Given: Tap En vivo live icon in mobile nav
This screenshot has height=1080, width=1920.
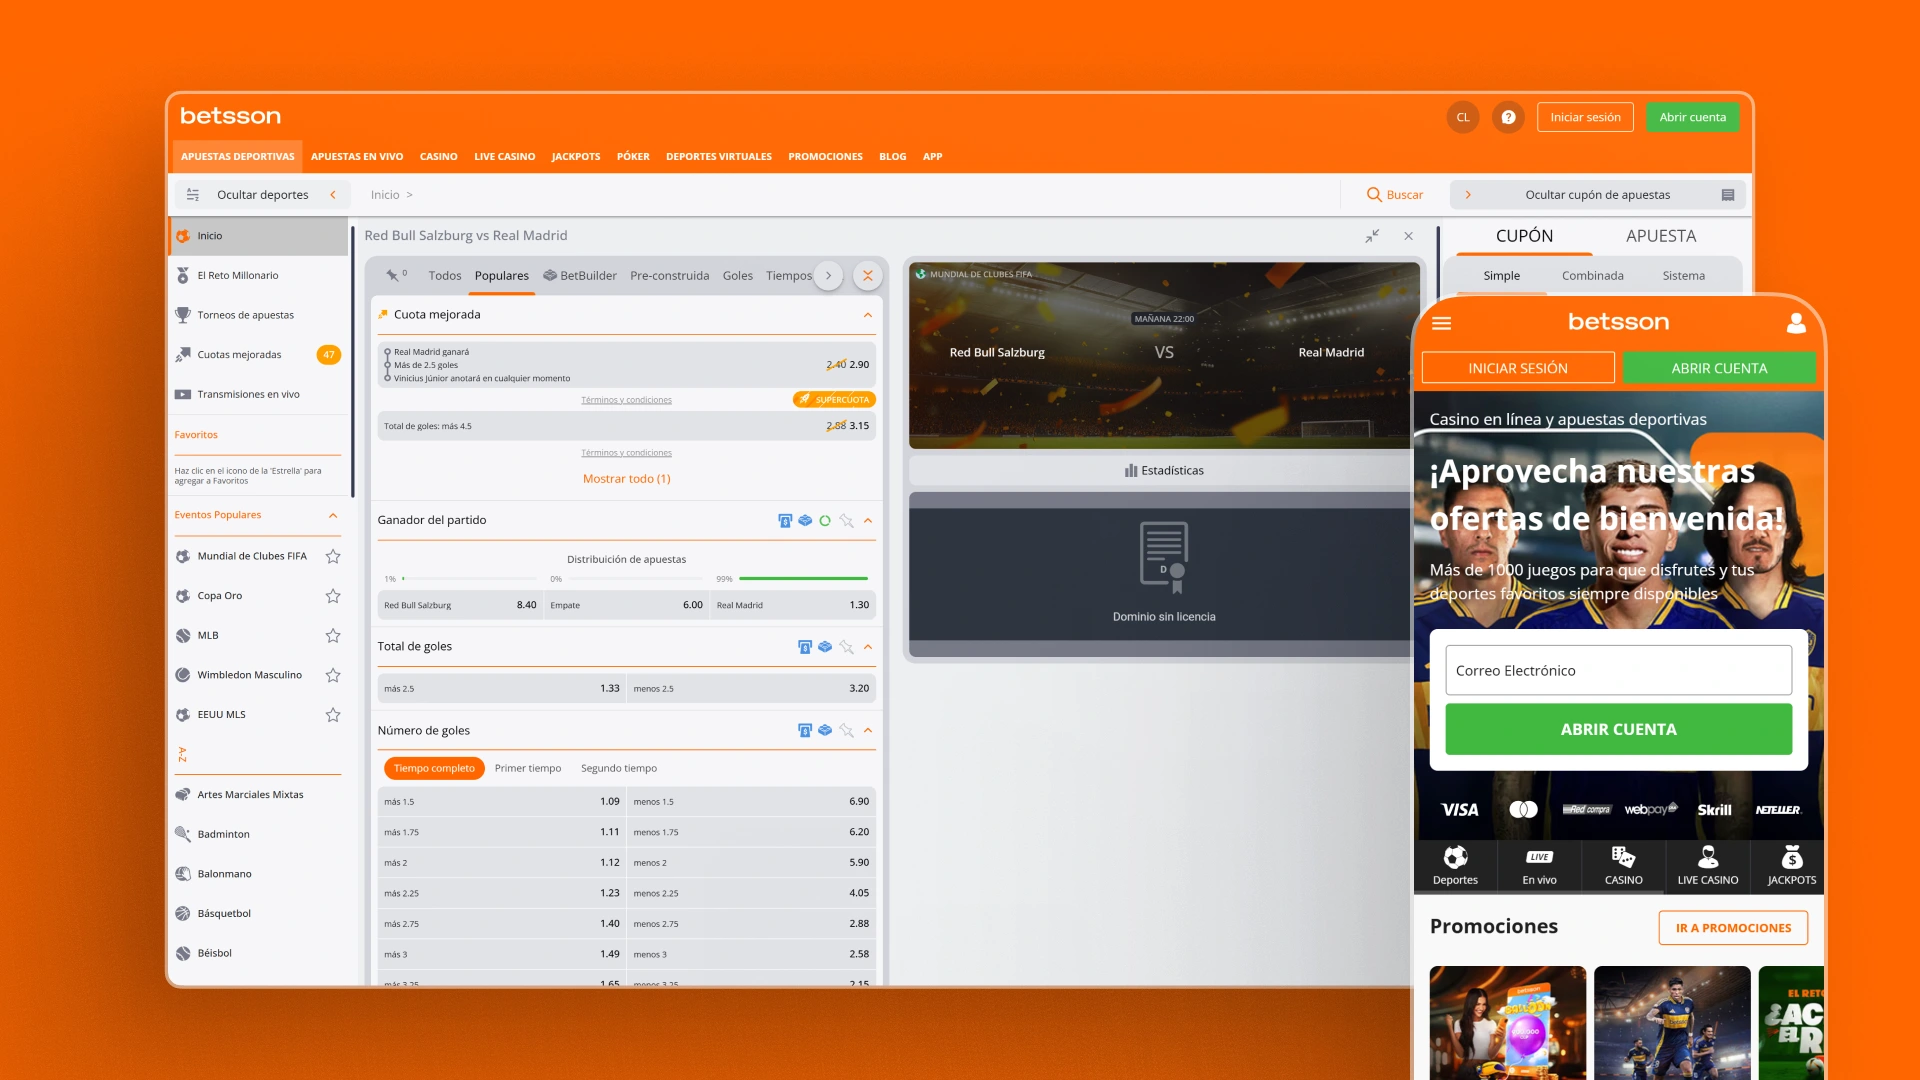Looking at the screenshot, I should point(1539,865).
